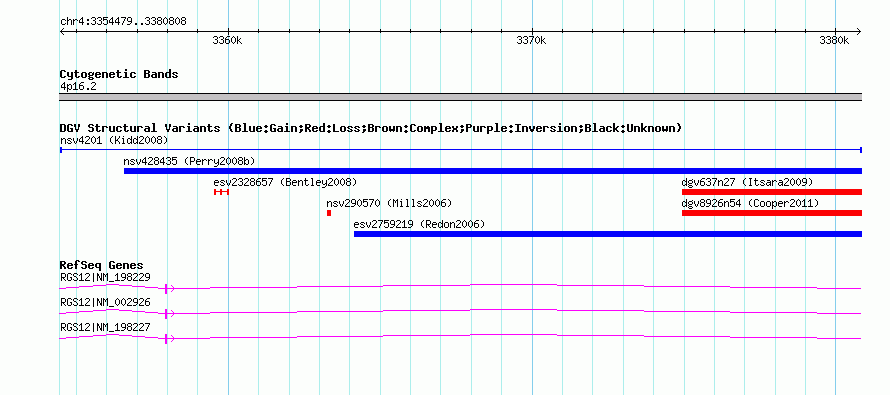Select the exon arrow on RGS12|NM_198227 track

point(169,339)
